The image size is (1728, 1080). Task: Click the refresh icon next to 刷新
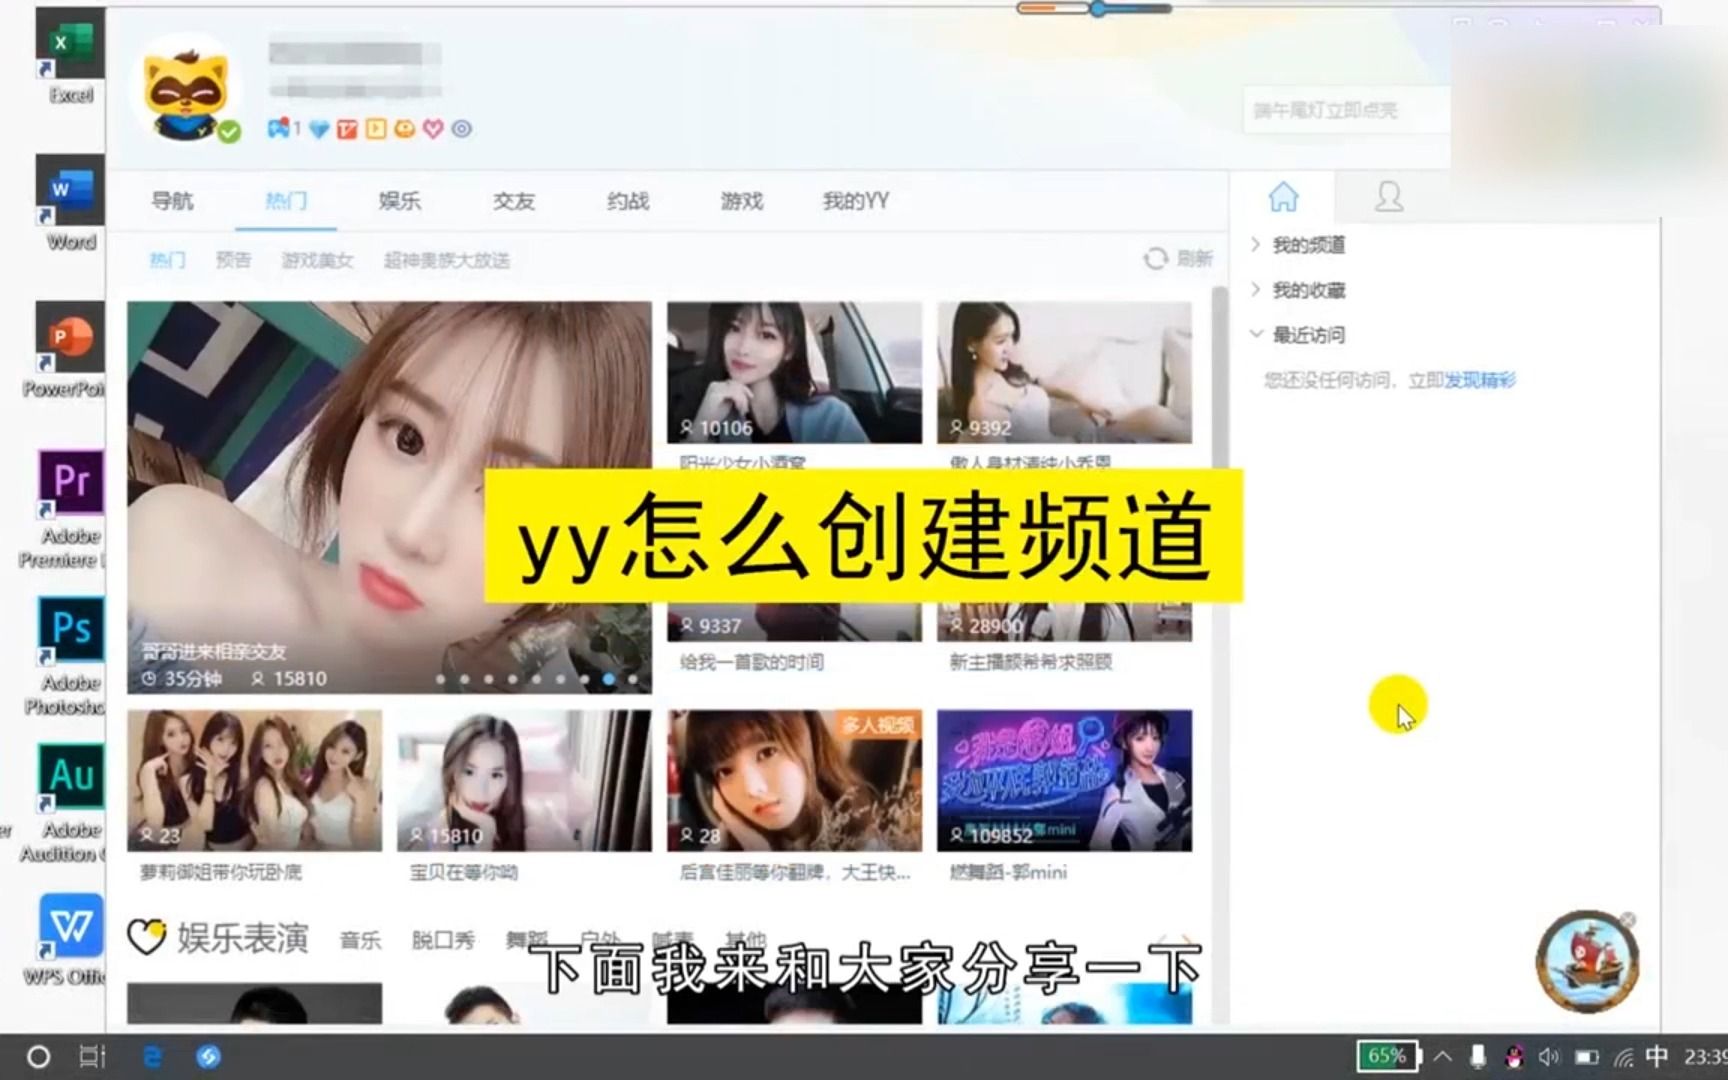pos(1155,259)
